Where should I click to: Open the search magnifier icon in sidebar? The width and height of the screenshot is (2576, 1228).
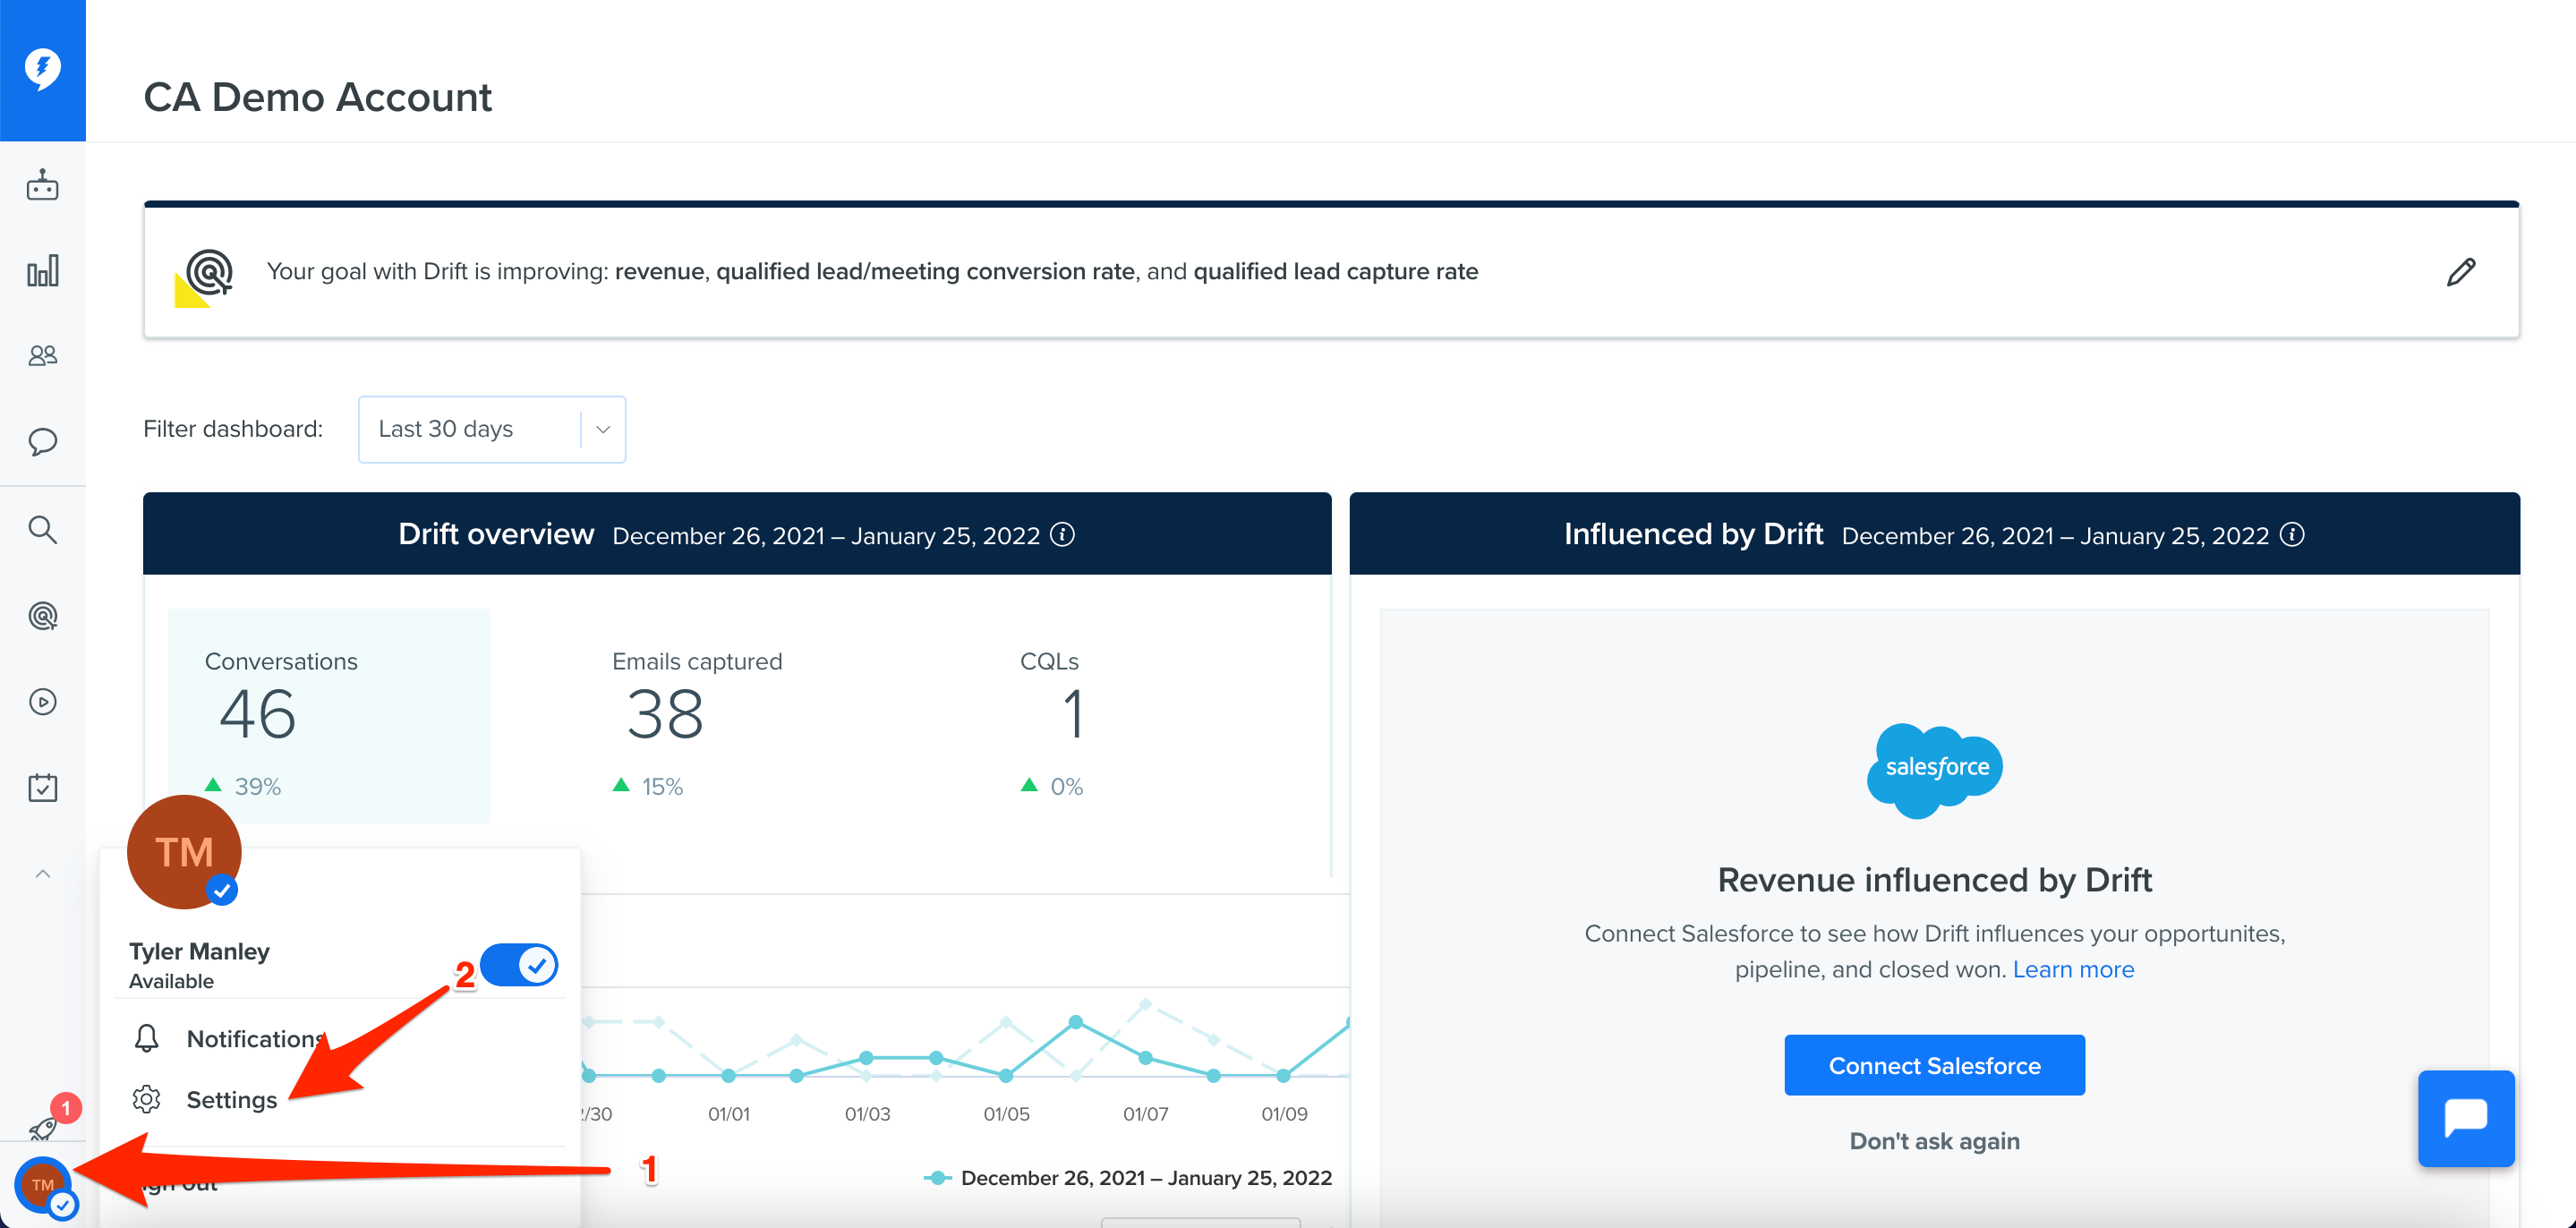click(43, 529)
